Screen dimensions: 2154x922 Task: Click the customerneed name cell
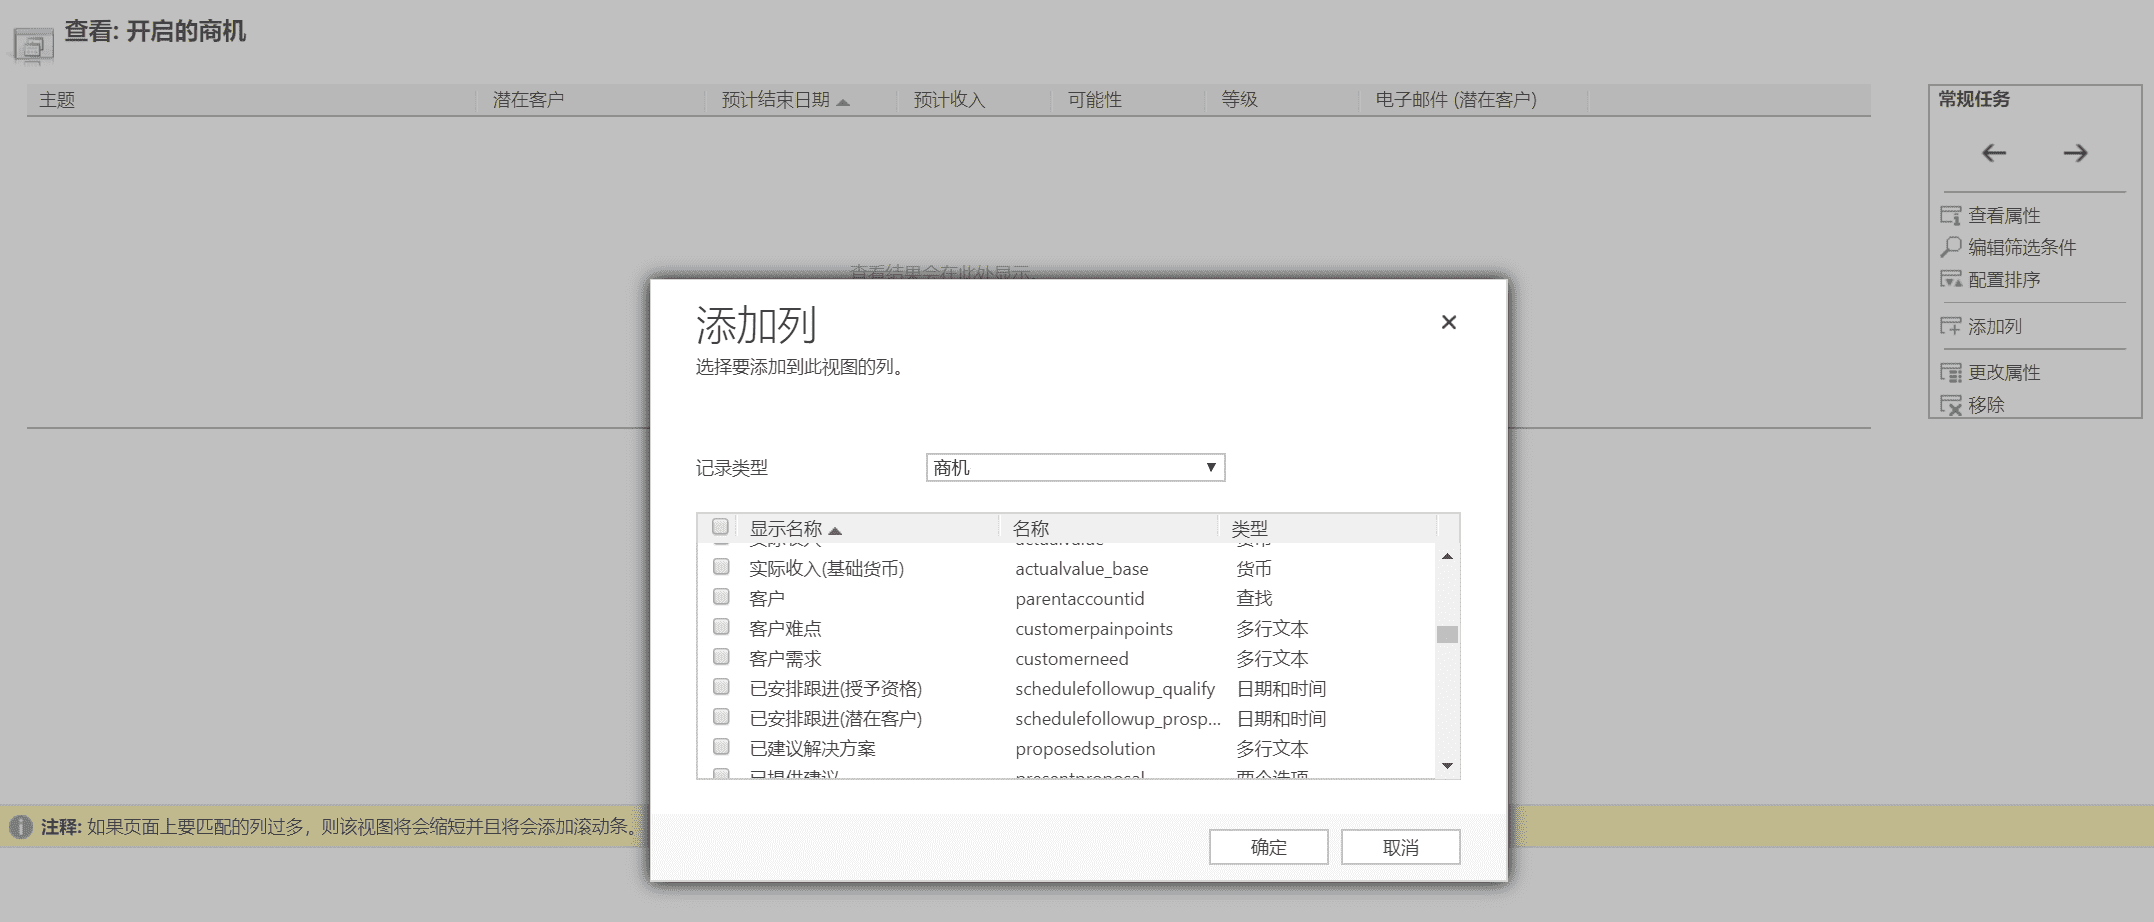(x=1071, y=659)
